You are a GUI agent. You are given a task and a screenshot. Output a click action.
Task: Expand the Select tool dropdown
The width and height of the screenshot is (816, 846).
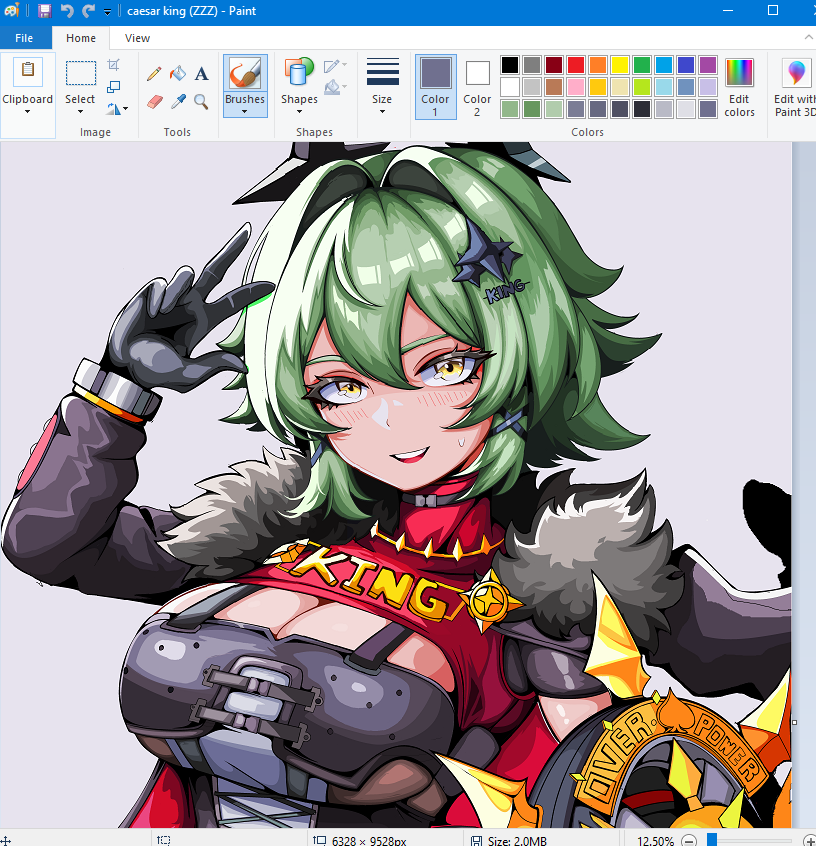click(80, 110)
